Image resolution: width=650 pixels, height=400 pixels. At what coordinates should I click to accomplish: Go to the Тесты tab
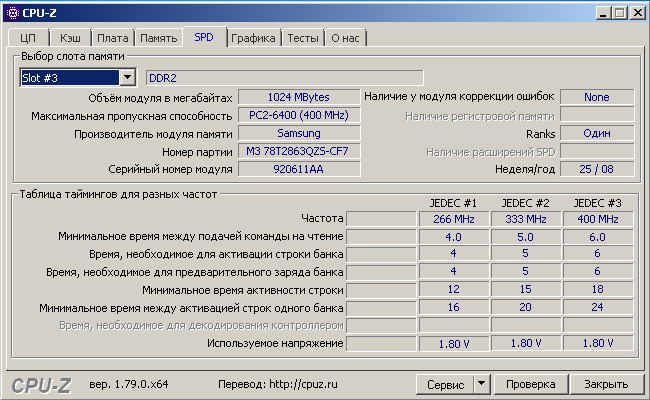303,38
